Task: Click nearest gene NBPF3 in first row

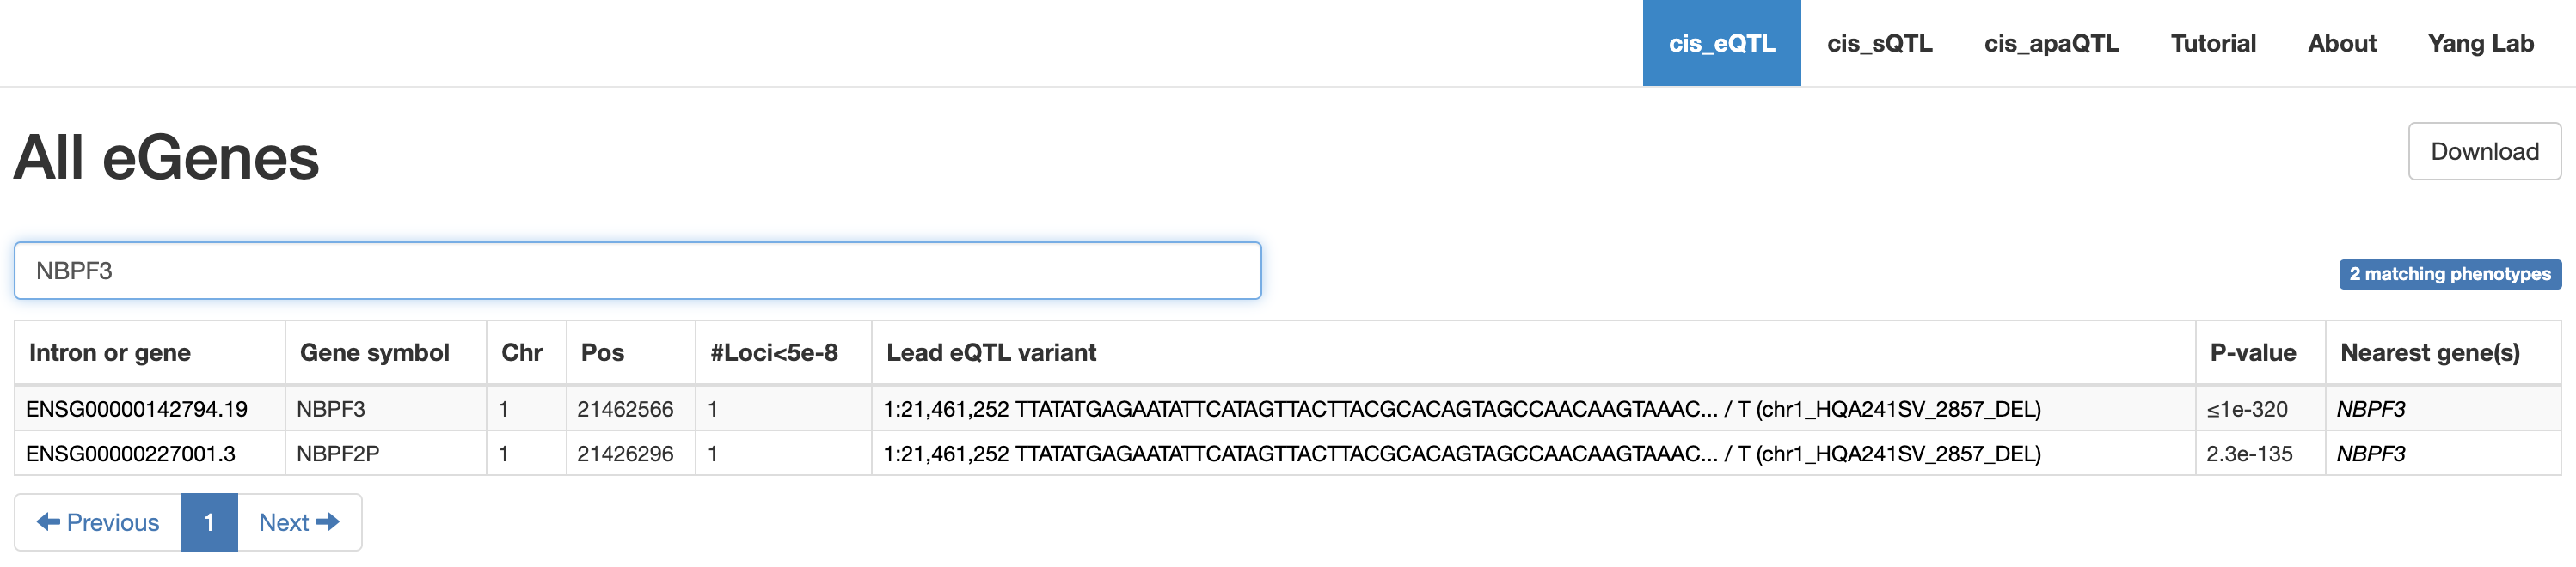Action: point(2370,409)
